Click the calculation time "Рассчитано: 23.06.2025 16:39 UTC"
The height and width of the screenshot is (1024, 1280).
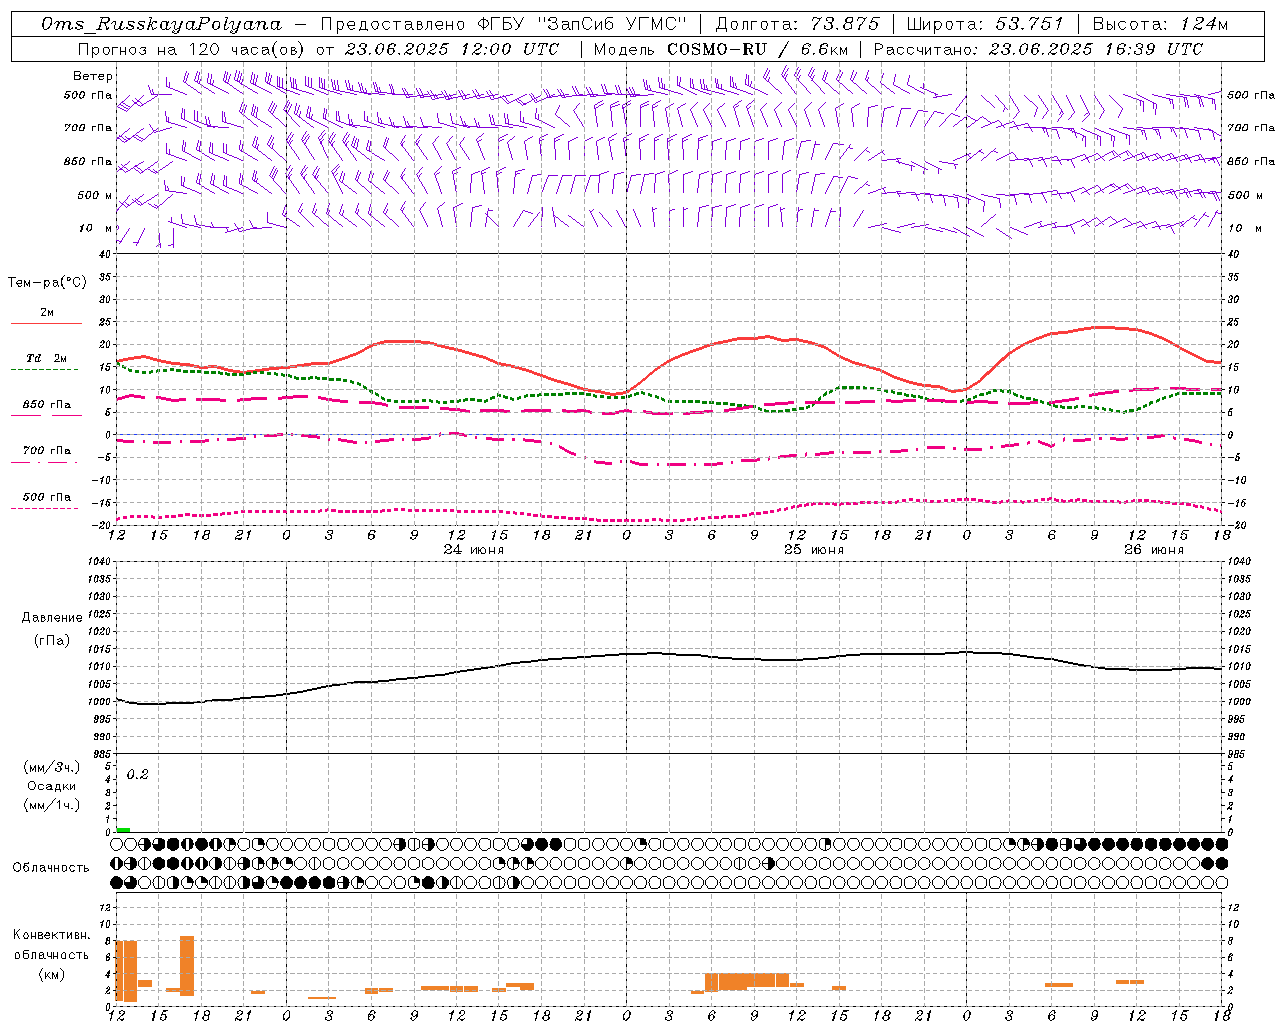coord(1038,49)
